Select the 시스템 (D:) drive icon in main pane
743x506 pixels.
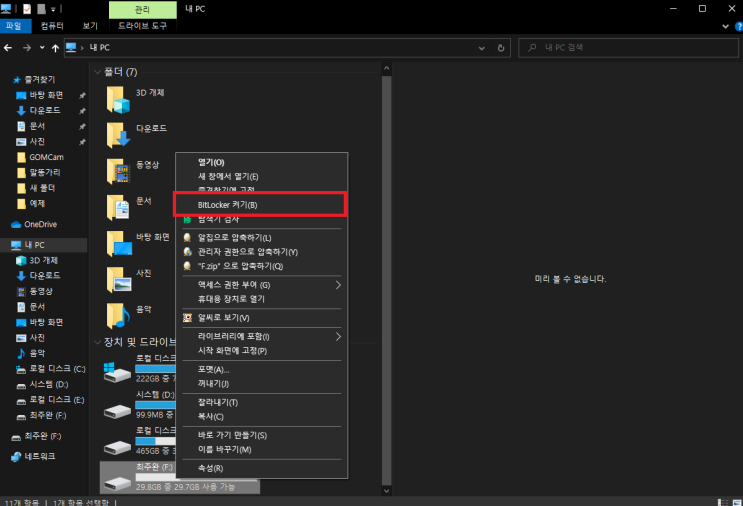point(117,411)
